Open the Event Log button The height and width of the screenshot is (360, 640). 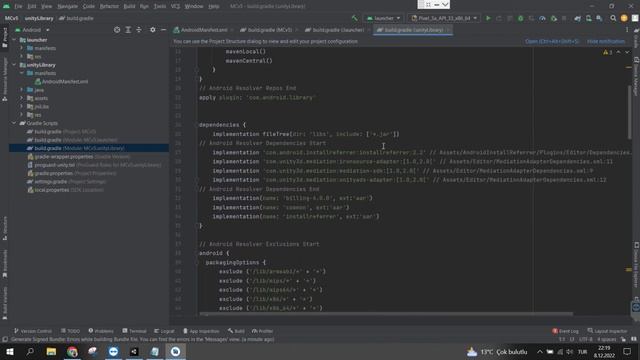tap(566, 331)
